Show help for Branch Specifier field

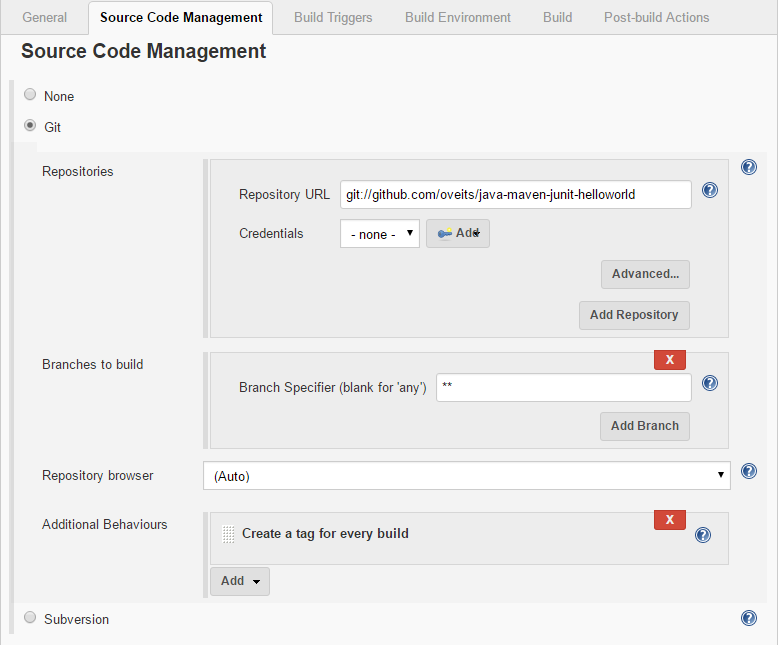pyautogui.click(x=709, y=383)
